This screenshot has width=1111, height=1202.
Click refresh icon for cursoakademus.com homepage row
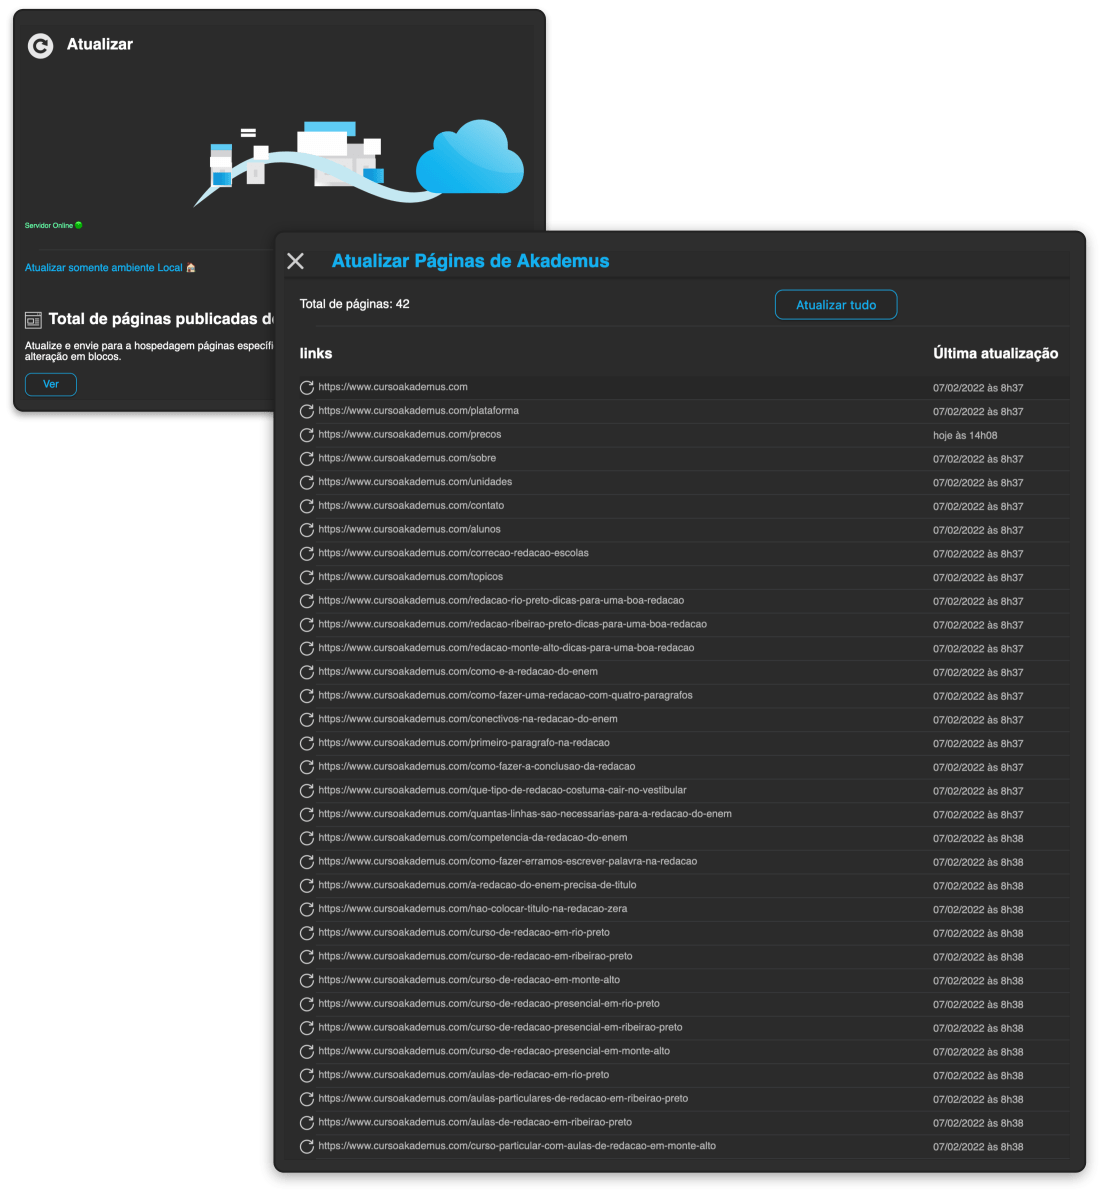[307, 387]
